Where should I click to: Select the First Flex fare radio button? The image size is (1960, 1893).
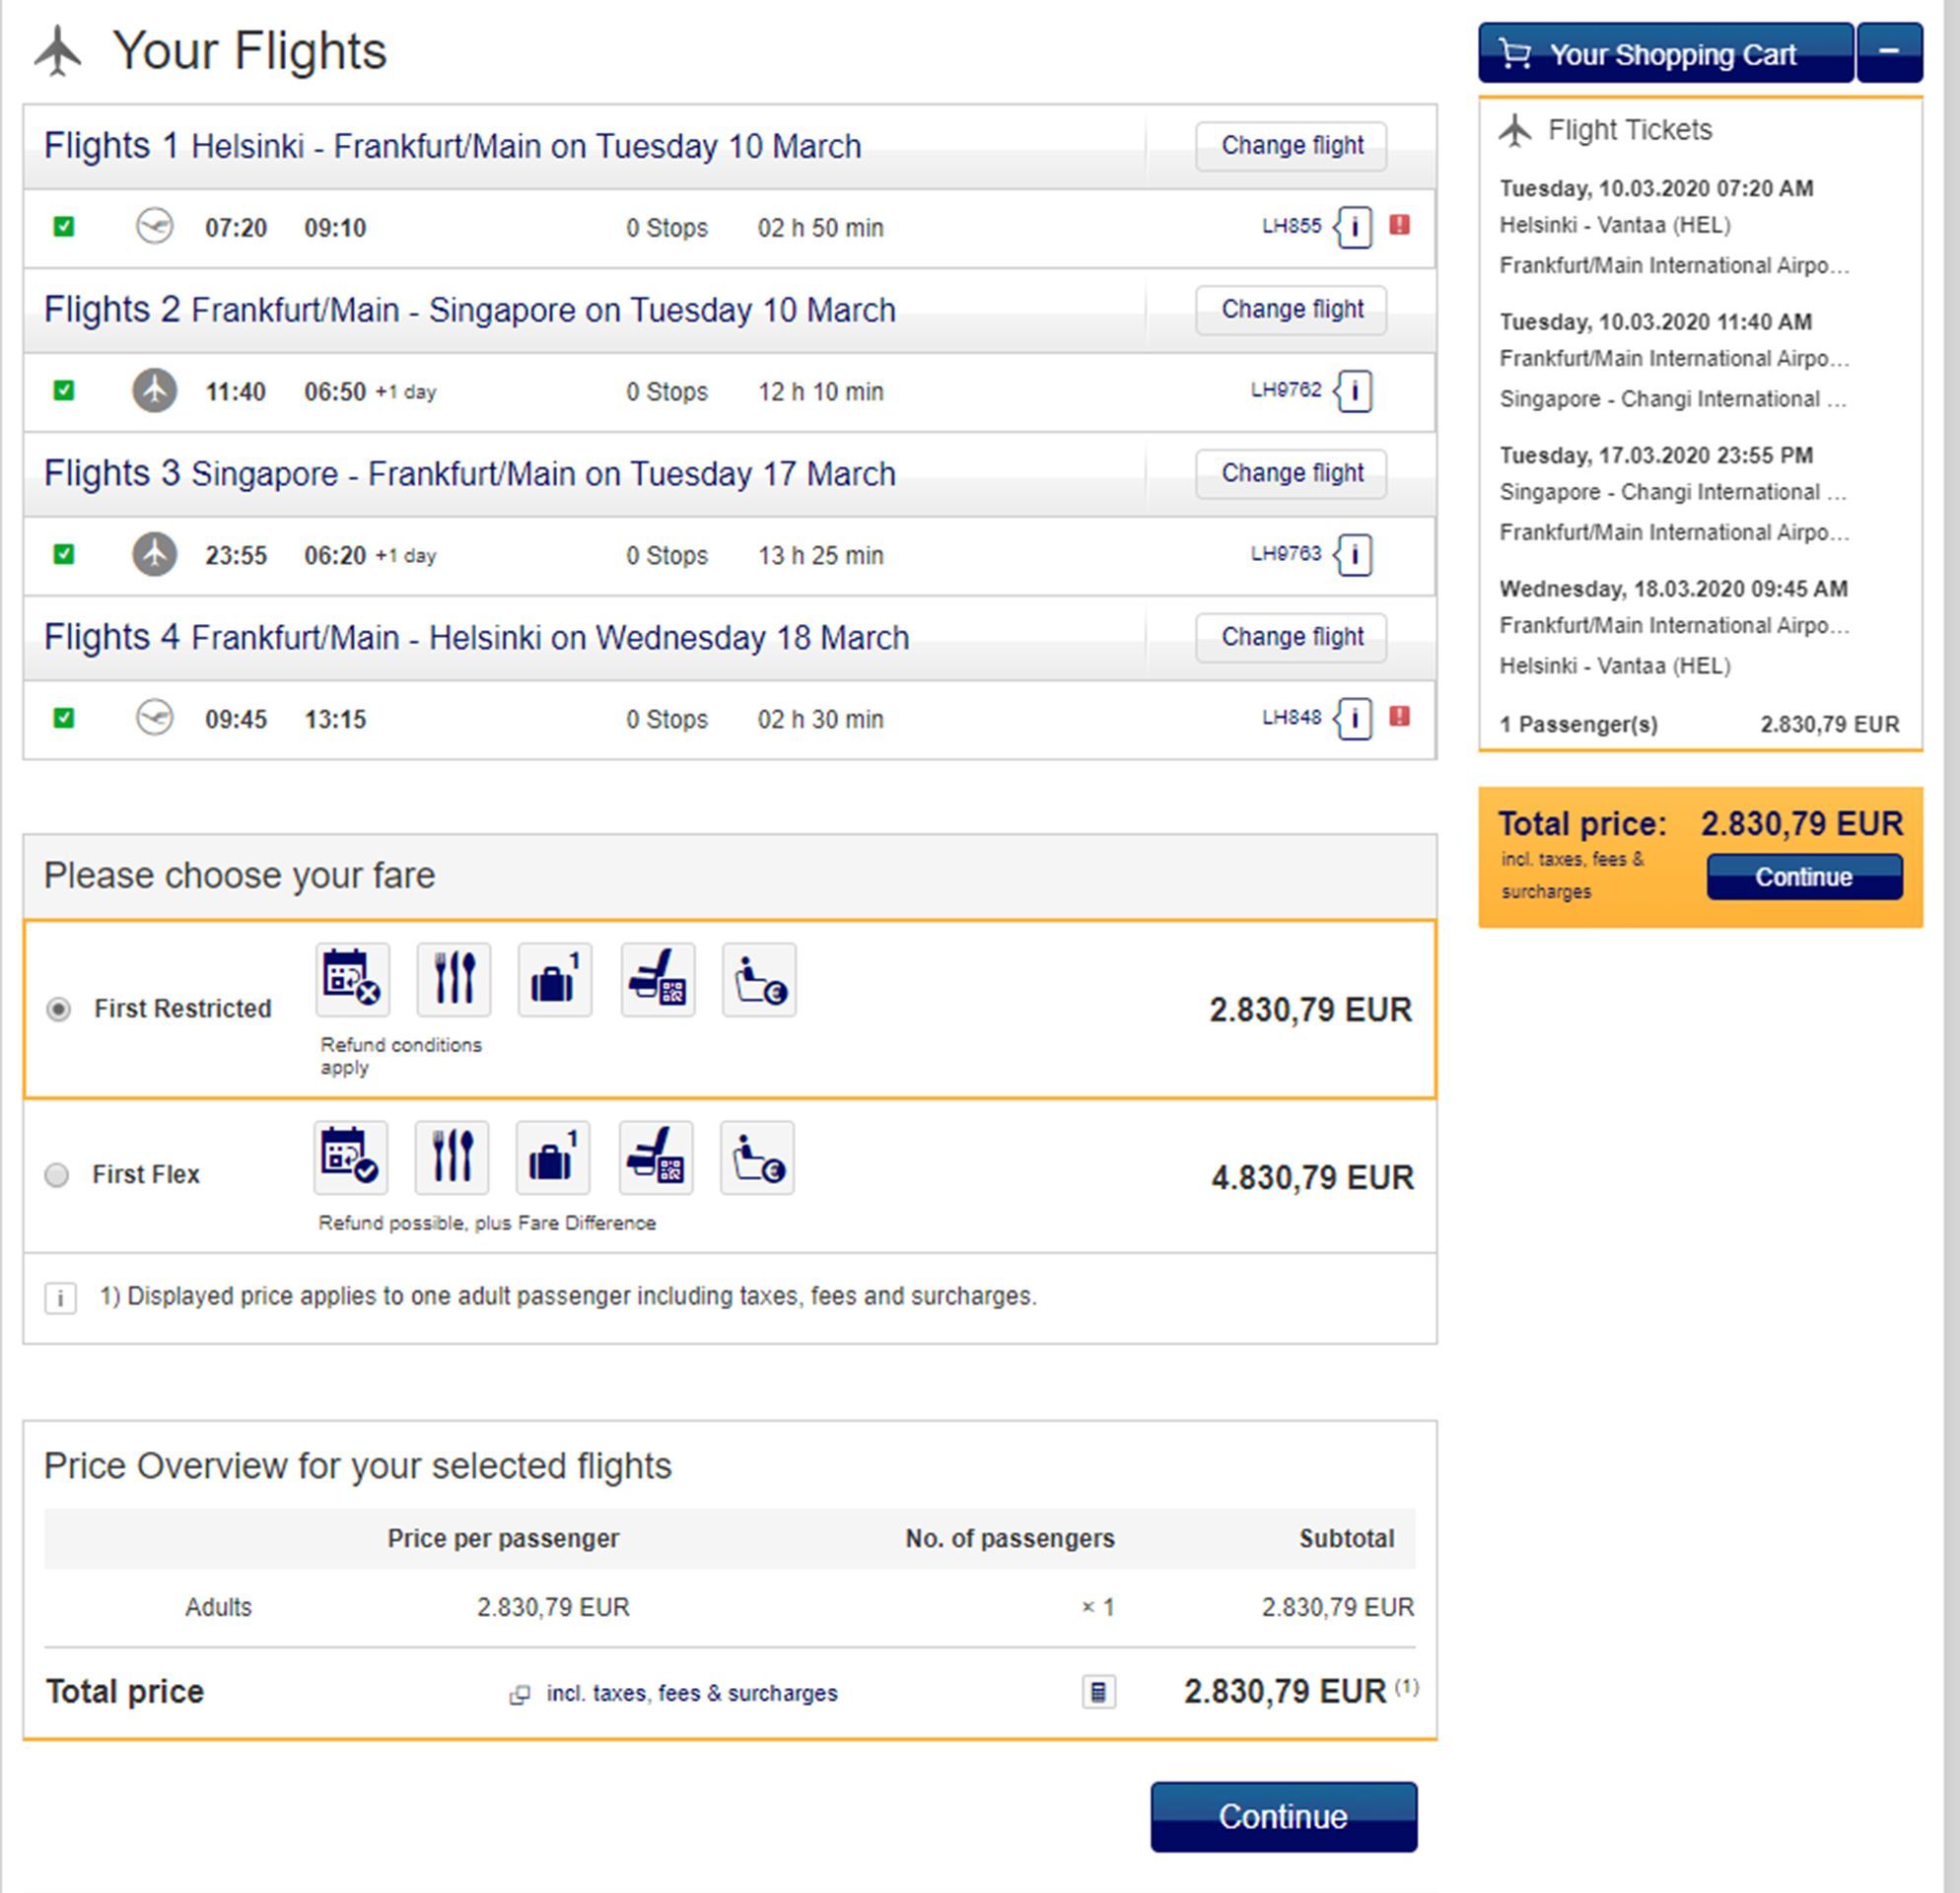pos(57,1174)
